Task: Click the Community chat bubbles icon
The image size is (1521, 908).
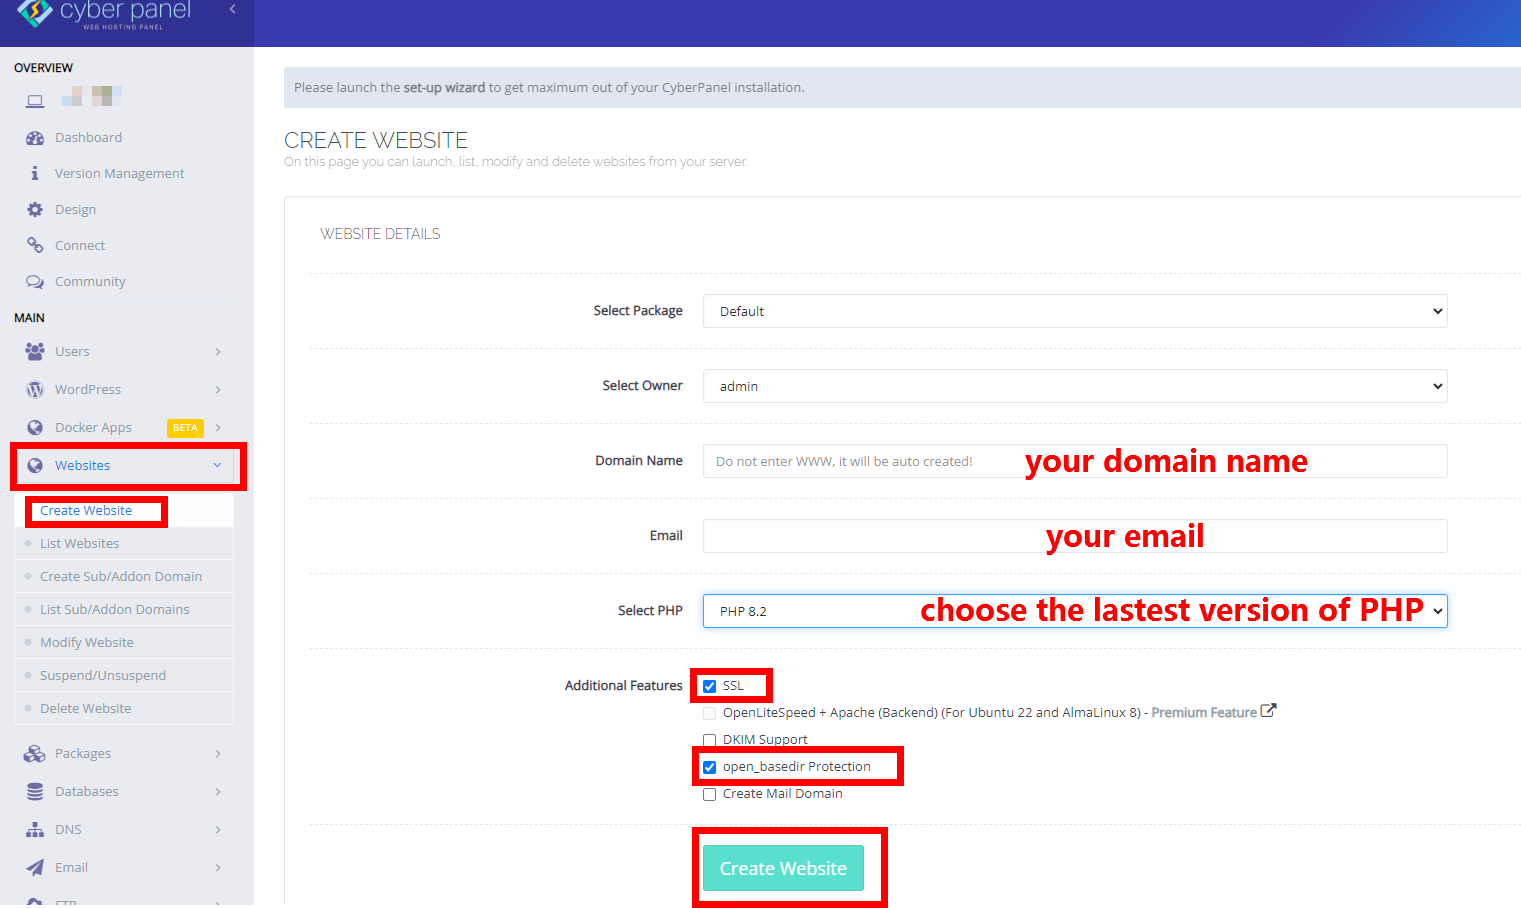Action: pyautogui.click(x=35, y=282)
